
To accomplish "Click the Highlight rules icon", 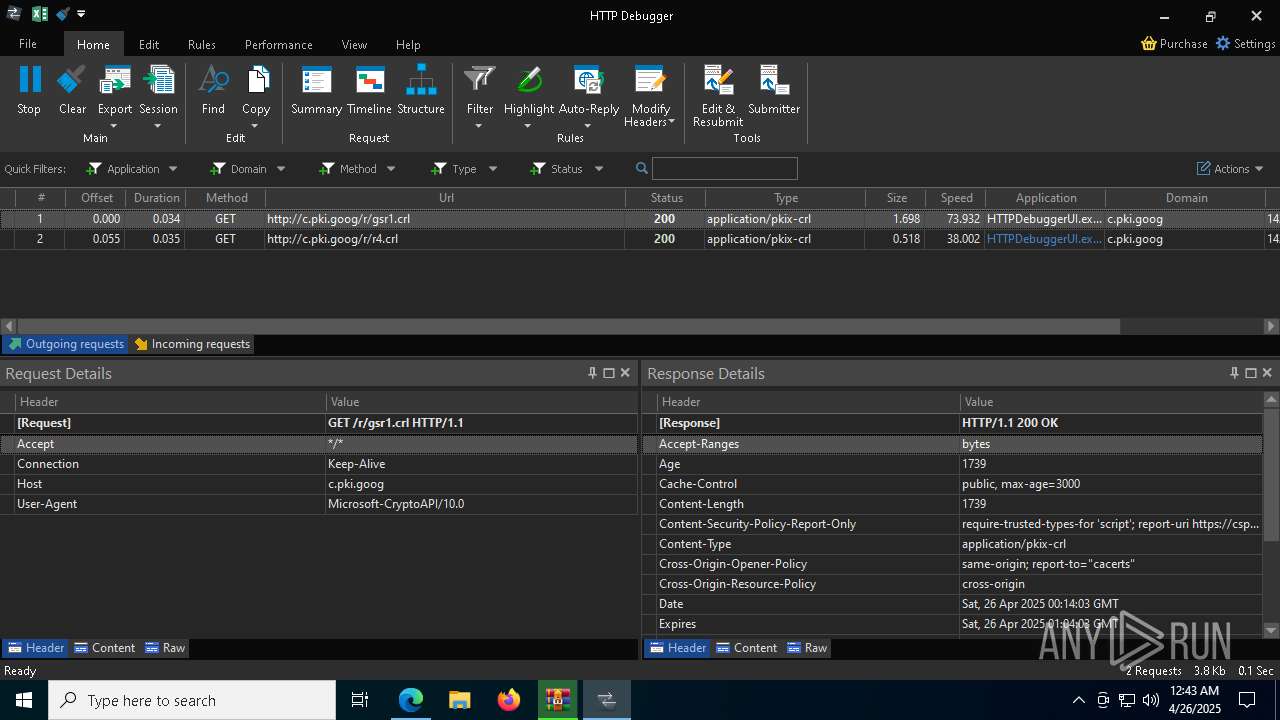I will [529, 80].
